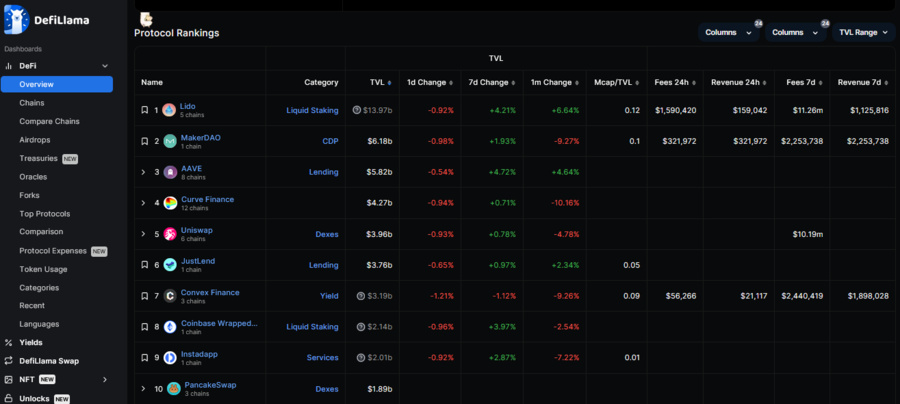
Task: Expand the Curve Finance row
Action: [143, 203]
